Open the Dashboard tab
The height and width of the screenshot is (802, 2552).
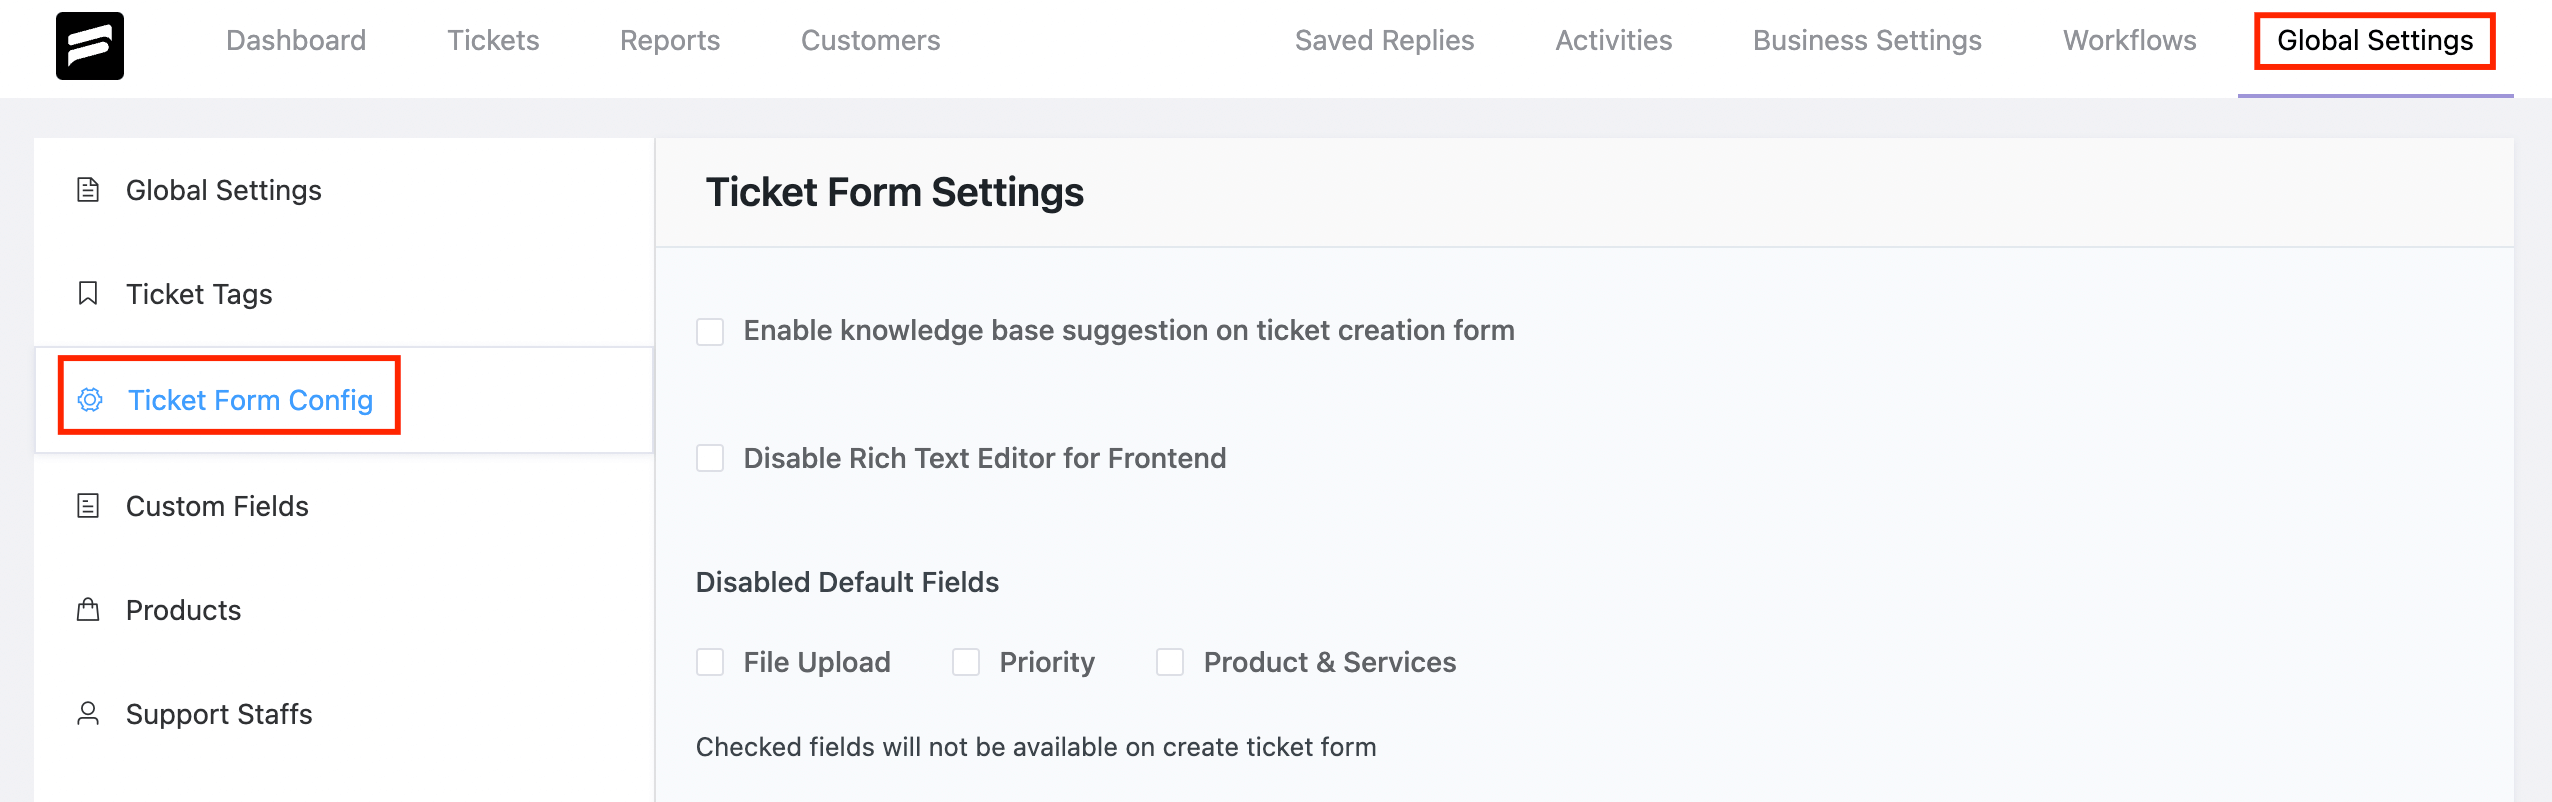pos(296,40)
